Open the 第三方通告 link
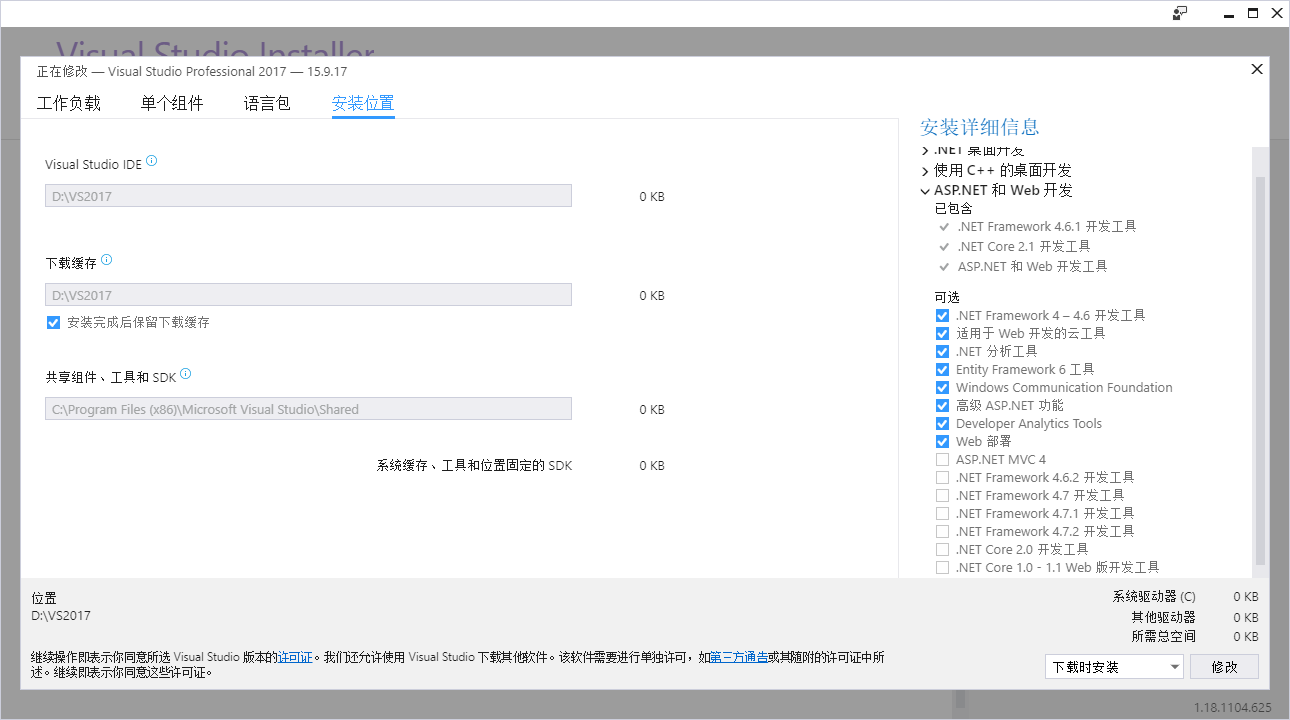The width and height of the screenshot is (1290, 720). pyautogui.click(x=739, y=657)
